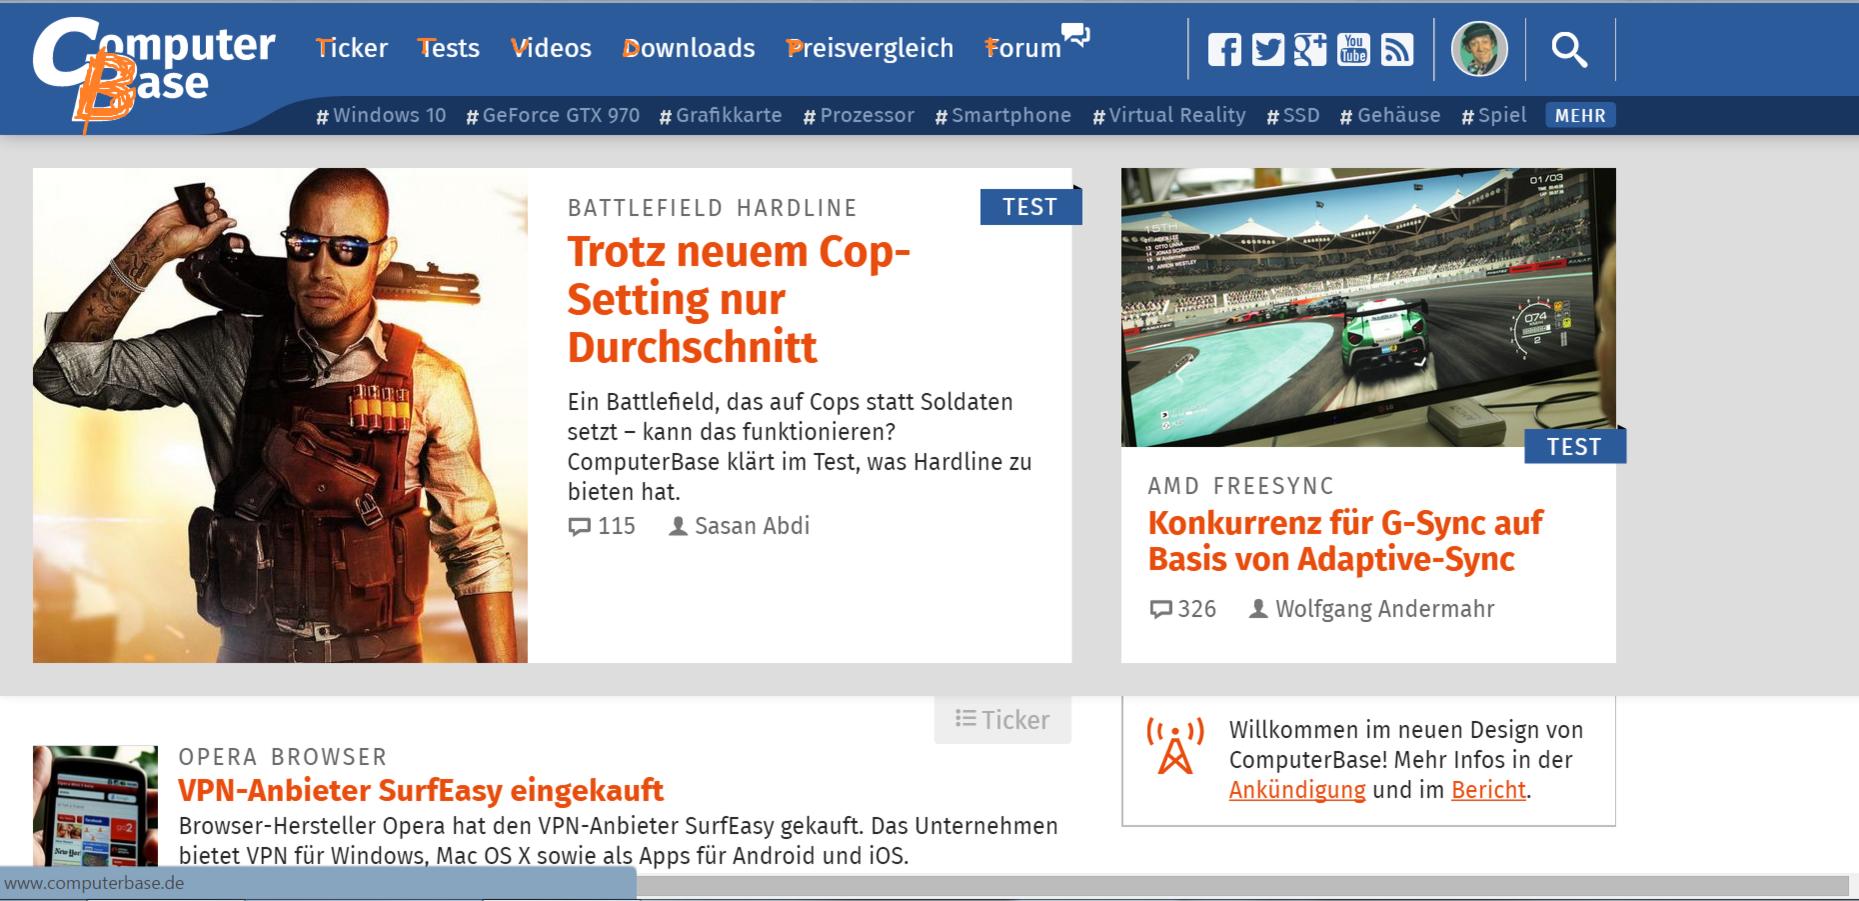Open the Facebook page icon

coord(1224,49)
